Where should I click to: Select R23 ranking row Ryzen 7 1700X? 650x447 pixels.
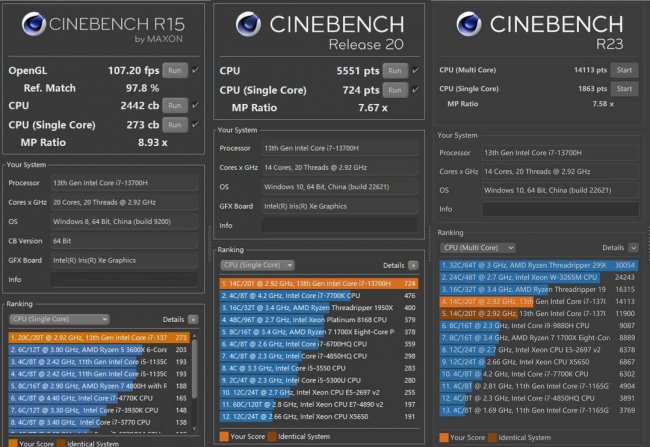click(x=539, y=338)
